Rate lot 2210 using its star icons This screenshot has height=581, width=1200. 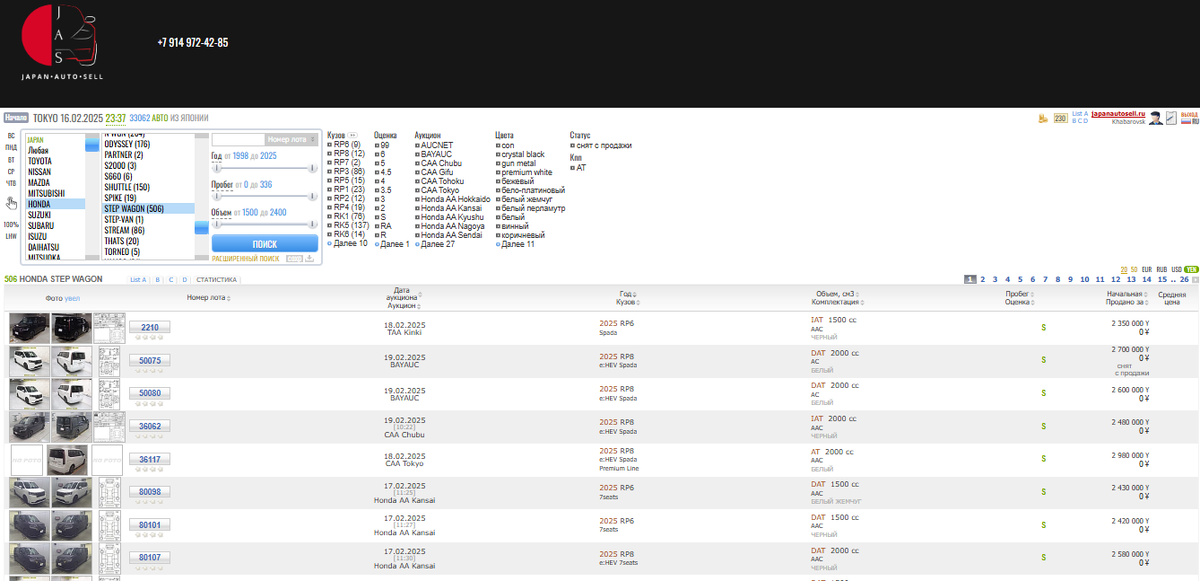(150, 338)
